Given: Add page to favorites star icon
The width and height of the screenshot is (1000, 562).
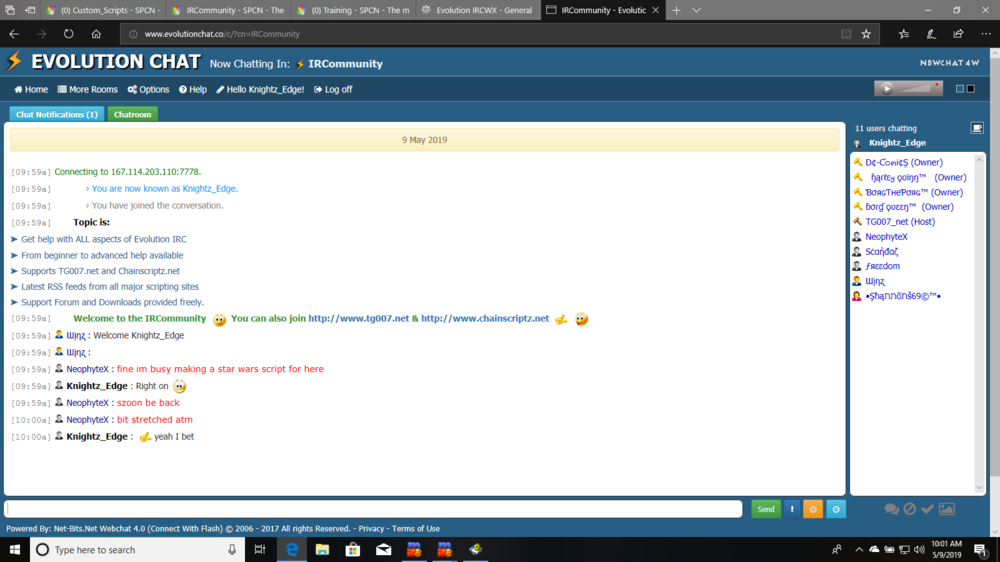Looking at the screenshot, I should point(866,34).
